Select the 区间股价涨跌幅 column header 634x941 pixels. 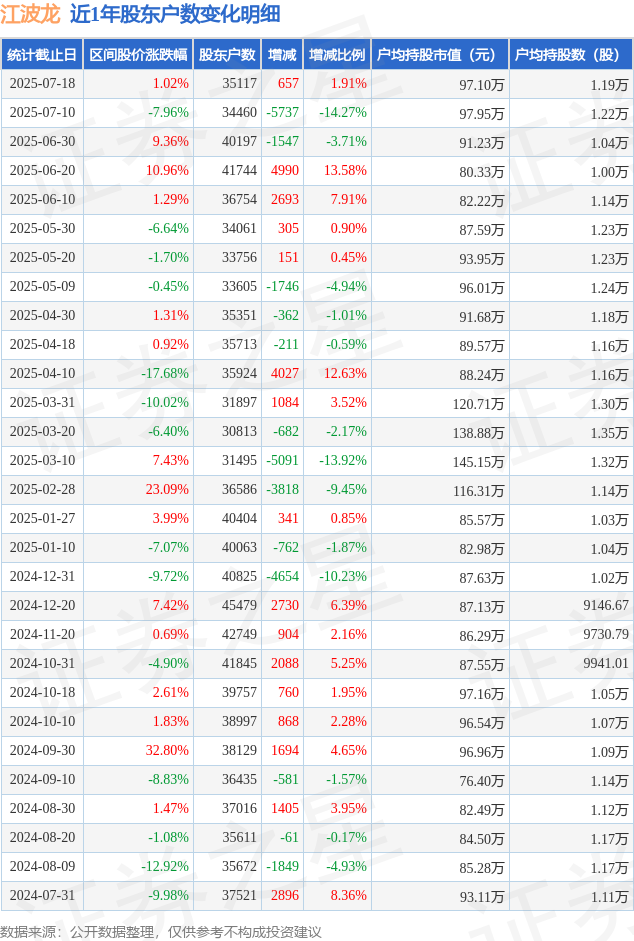coord(138,55)
